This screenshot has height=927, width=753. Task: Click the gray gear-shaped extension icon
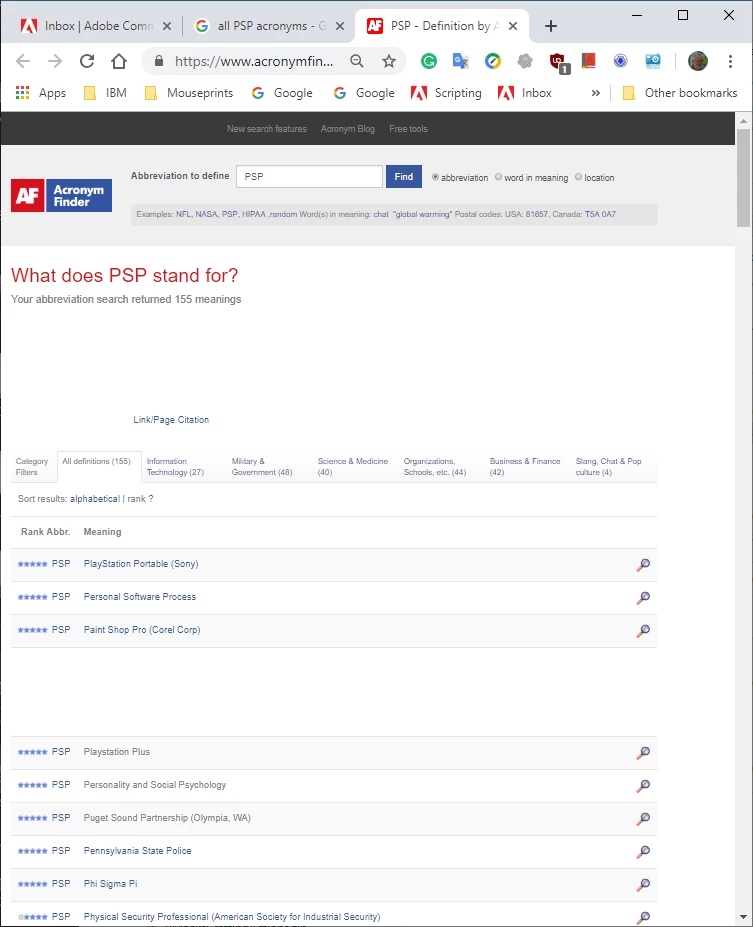[524, 61]
